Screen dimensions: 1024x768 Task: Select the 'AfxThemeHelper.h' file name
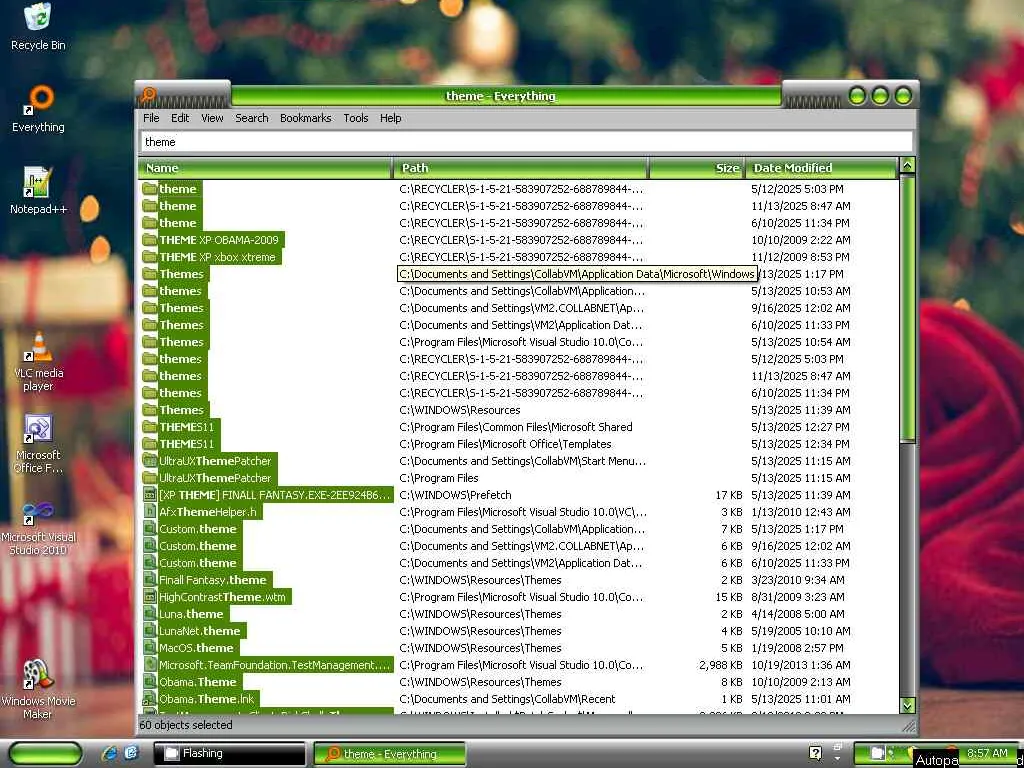point(208,511)
